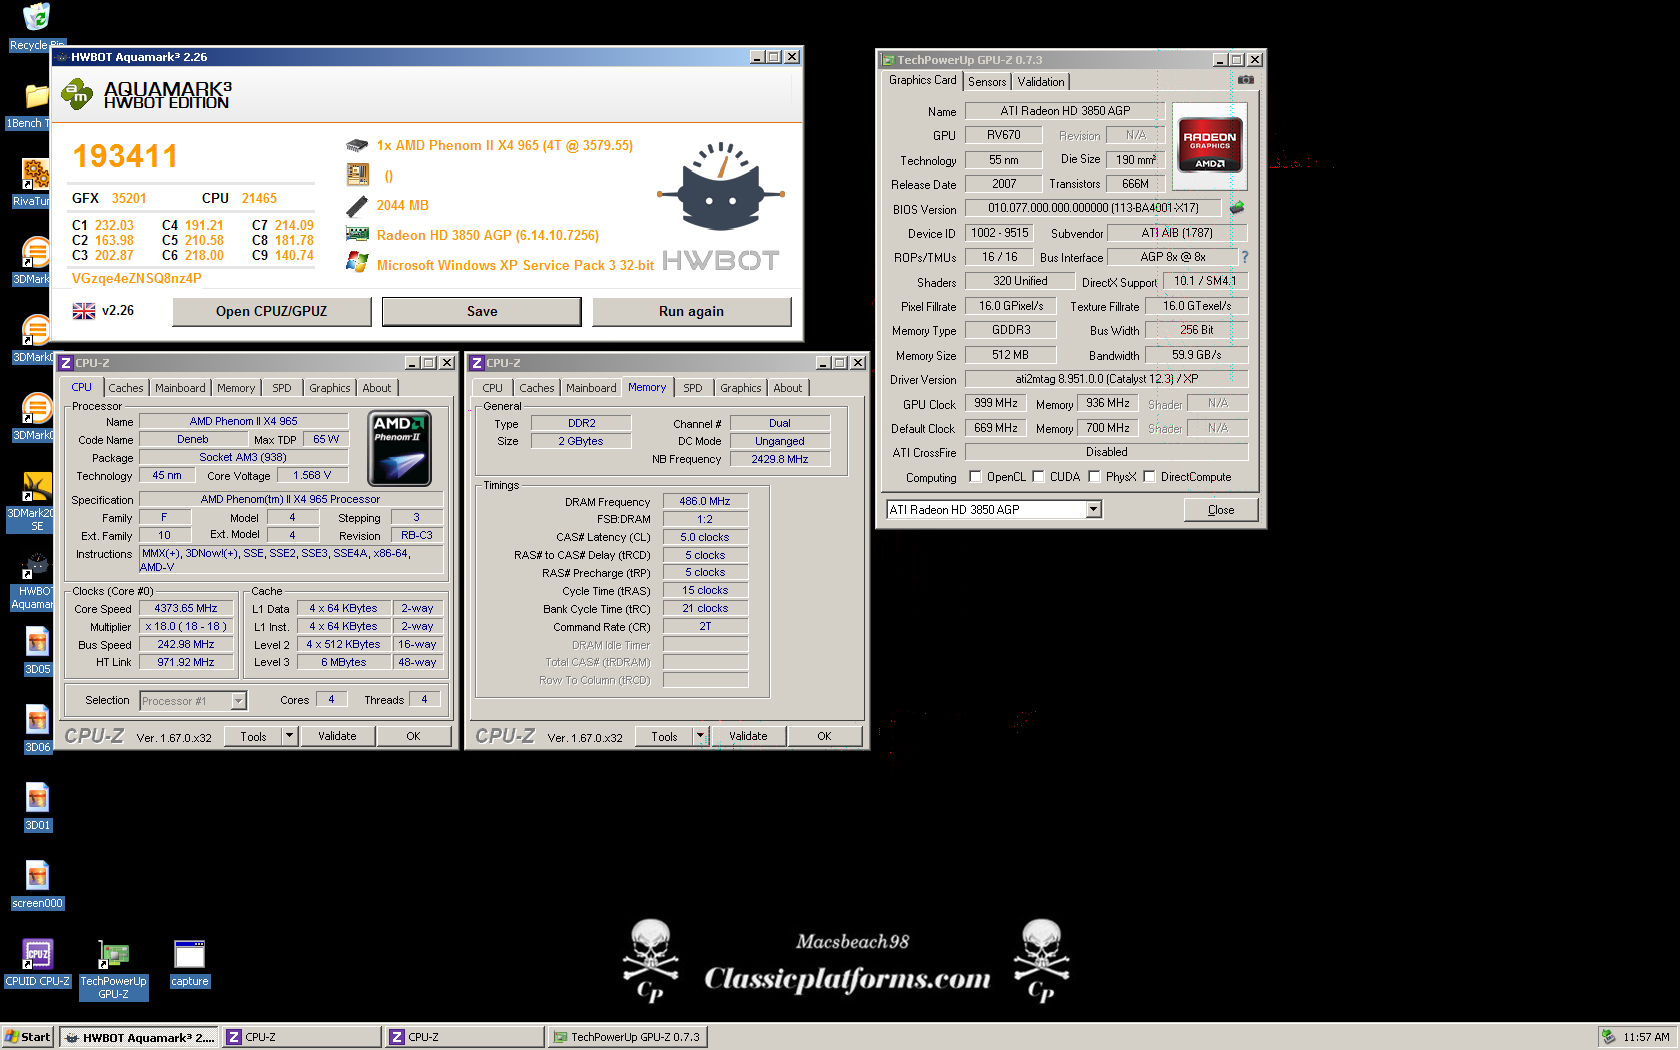Open the capture desktop icon
The height and width of the screenshot is (1050, 1680).
point(189,954)
